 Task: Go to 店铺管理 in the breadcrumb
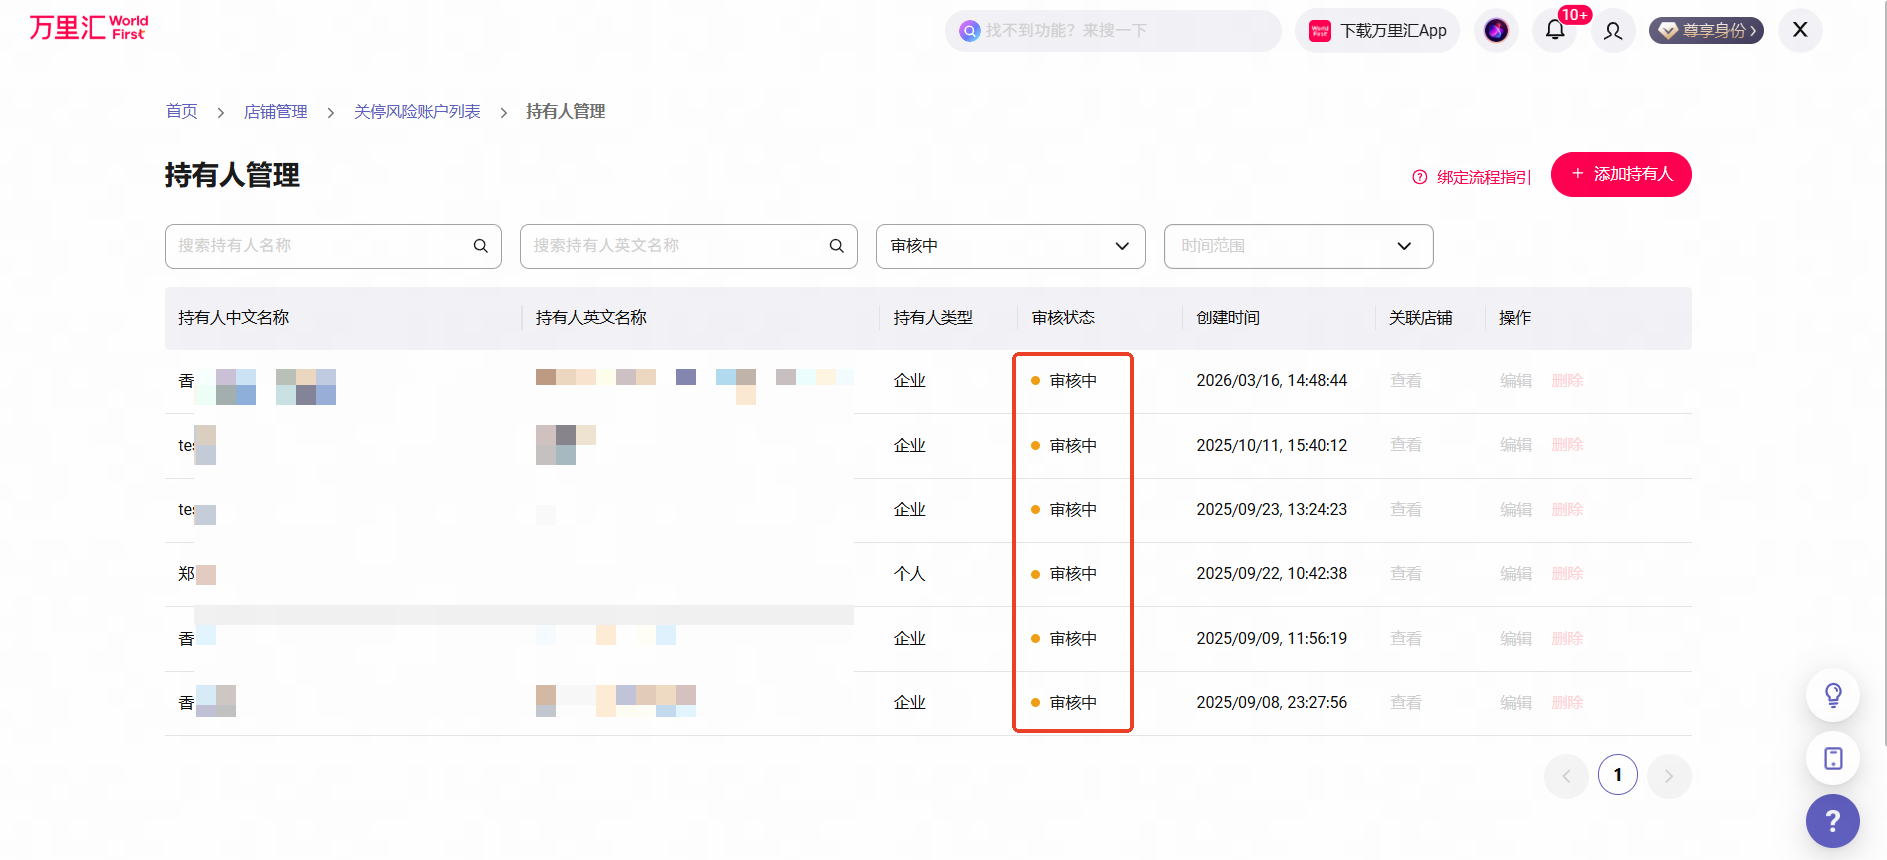pos(276,111)
